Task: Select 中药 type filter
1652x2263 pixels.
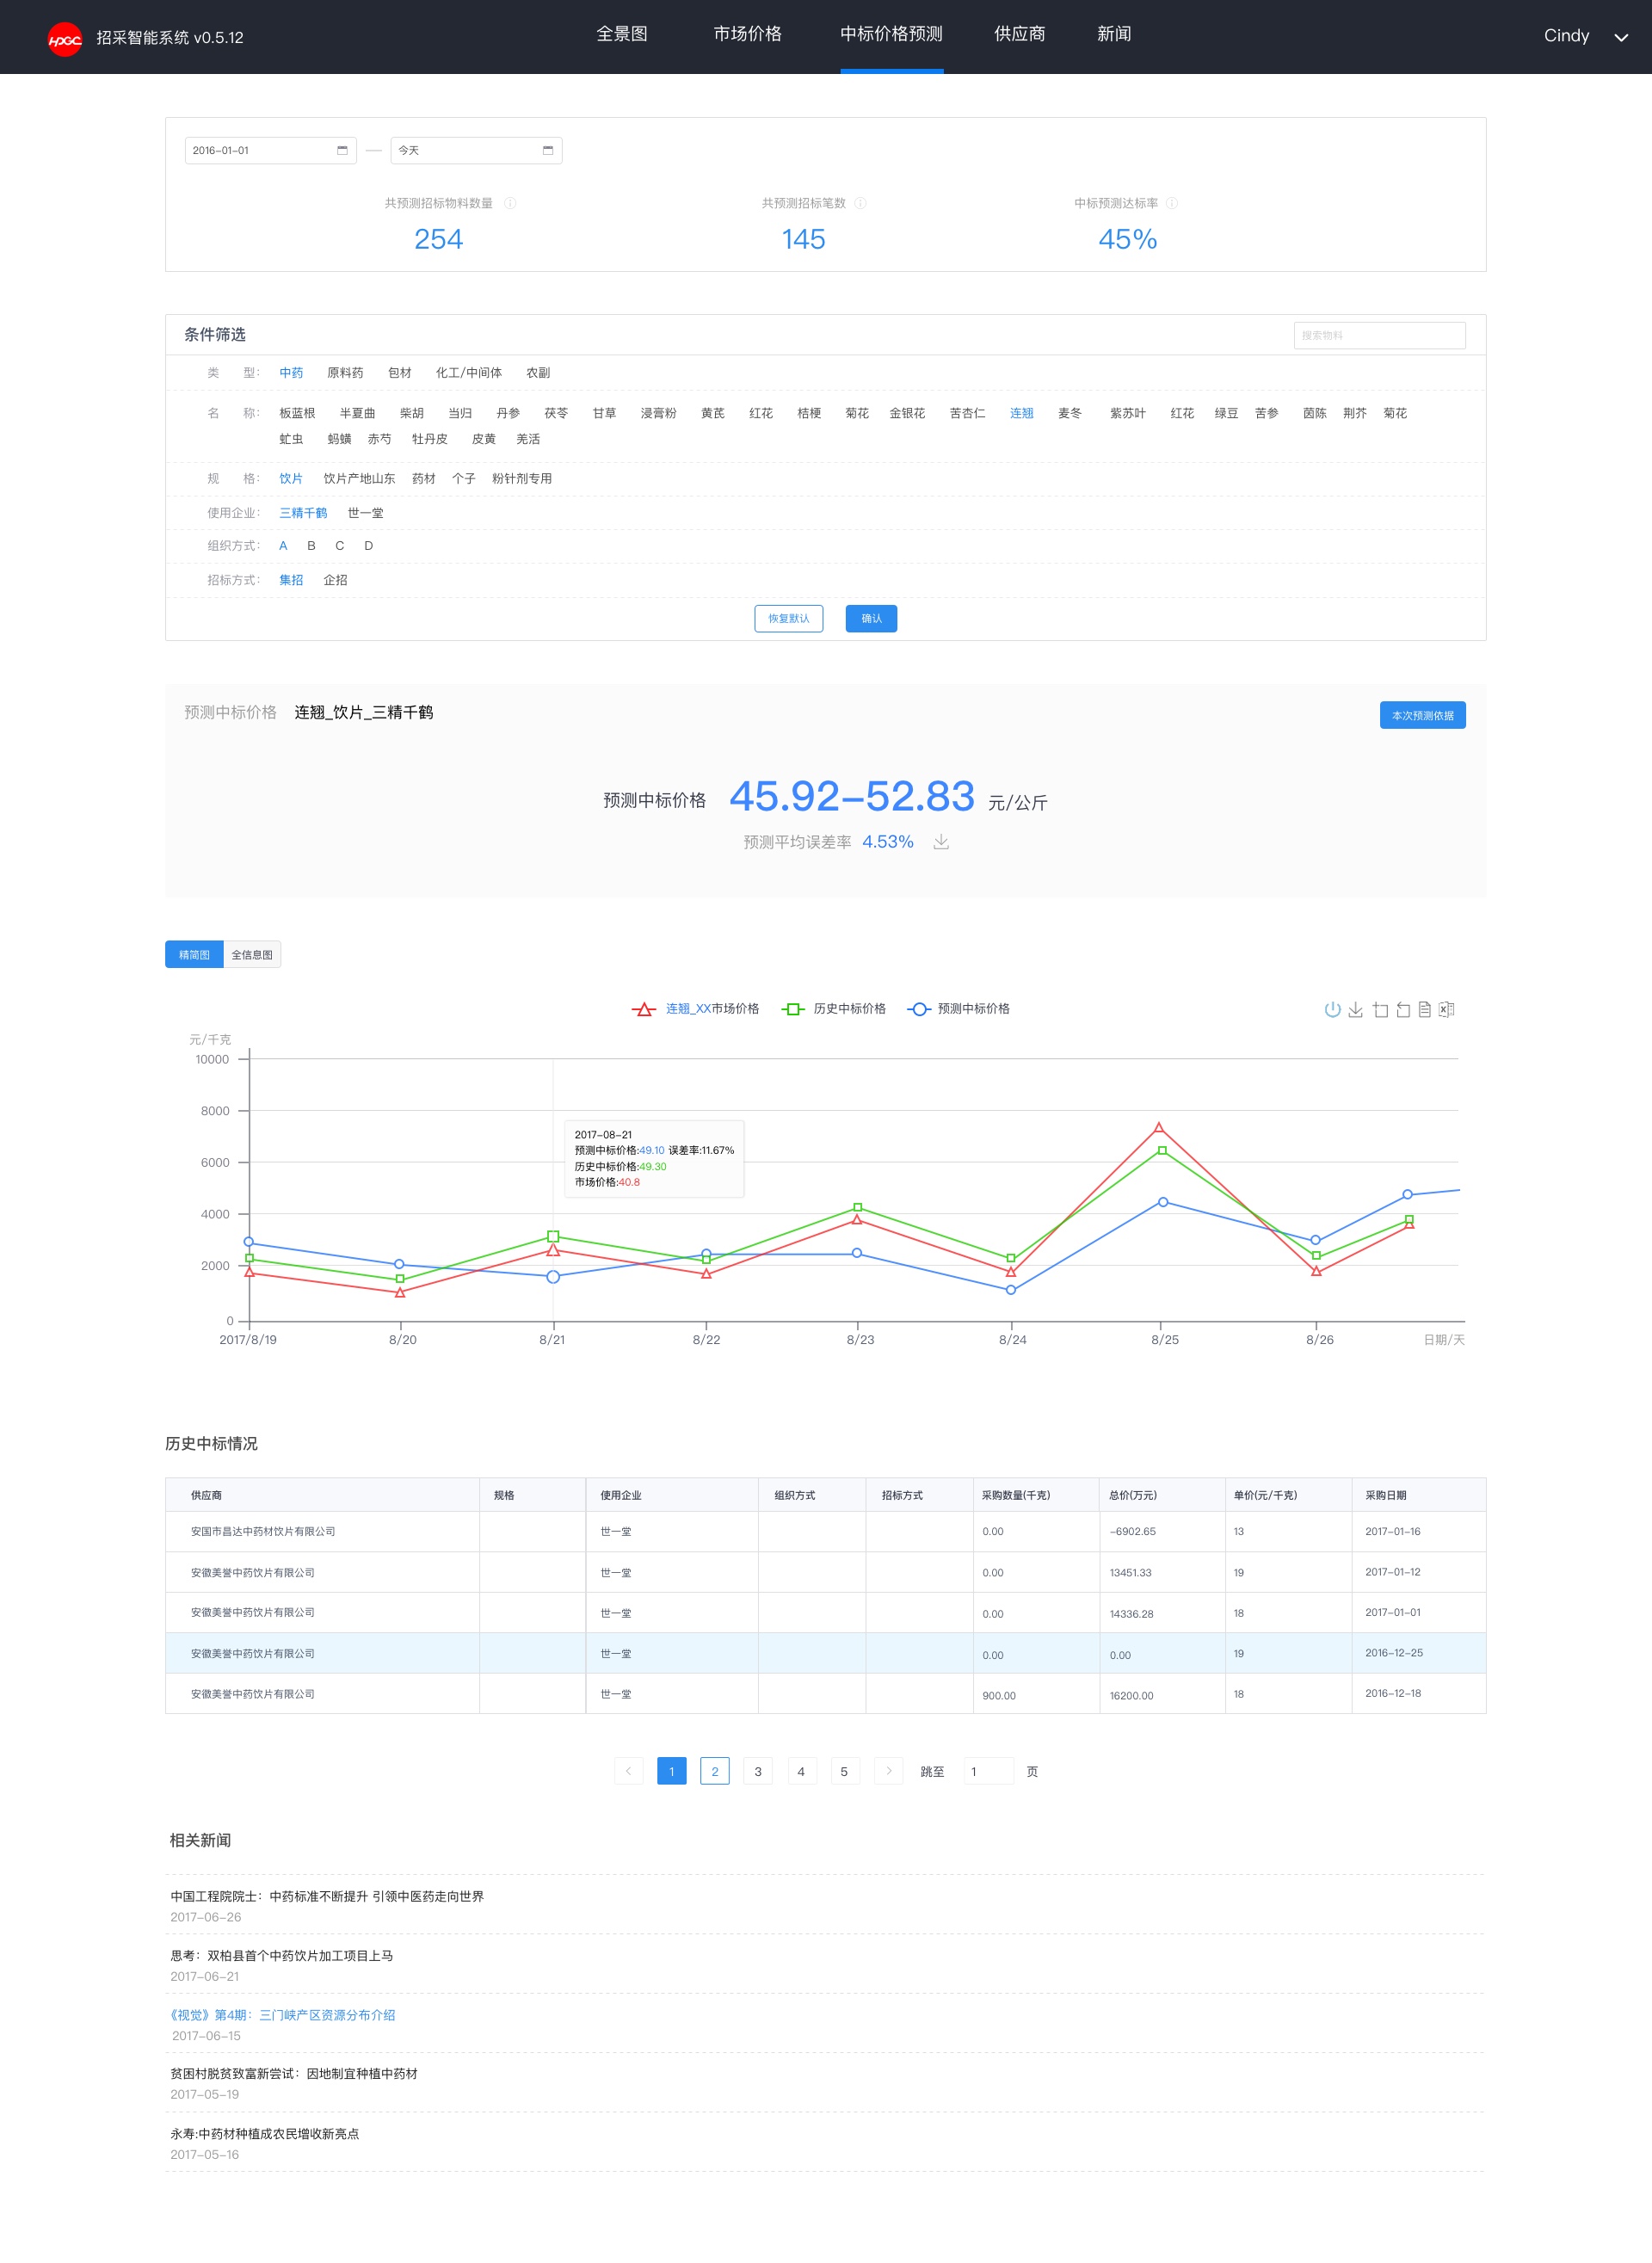Action: [291, 373]
